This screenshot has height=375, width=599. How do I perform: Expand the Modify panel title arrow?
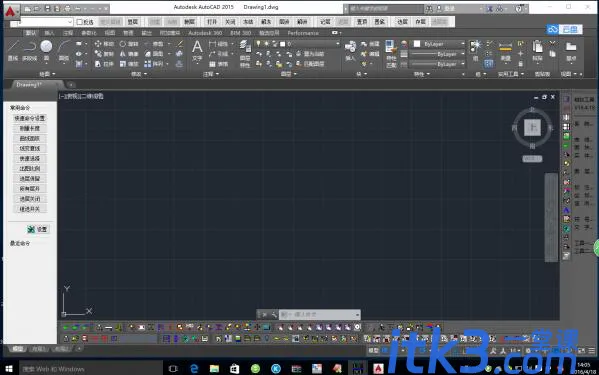coord(145,74)
